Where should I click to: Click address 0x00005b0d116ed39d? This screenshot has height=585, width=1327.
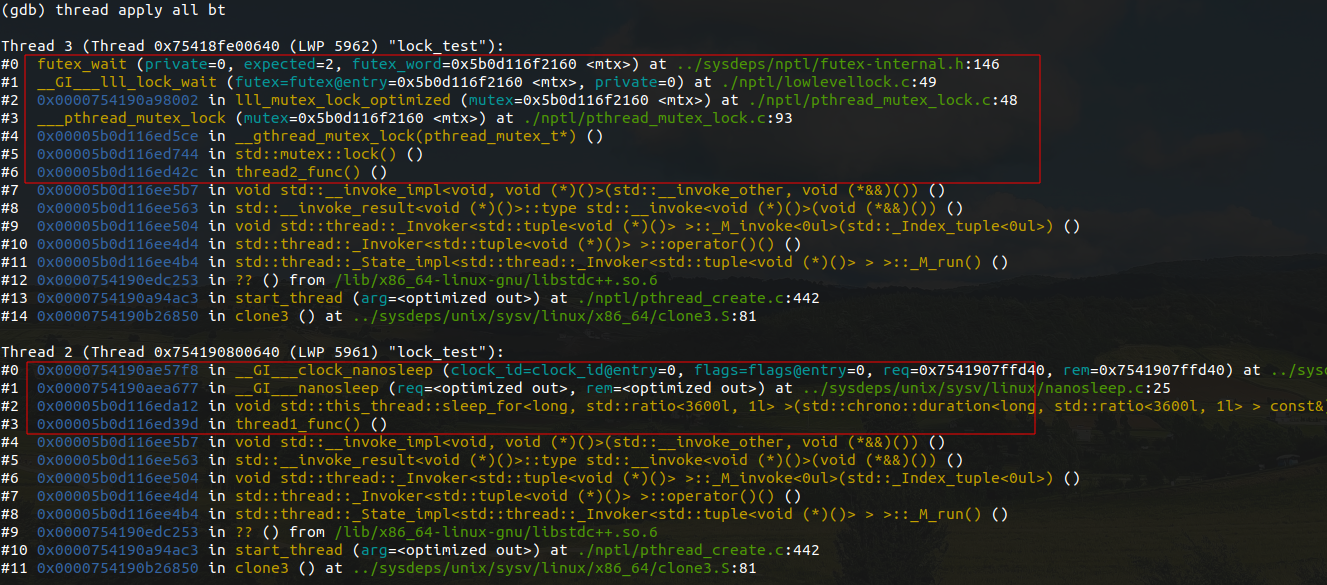(118, 424)
